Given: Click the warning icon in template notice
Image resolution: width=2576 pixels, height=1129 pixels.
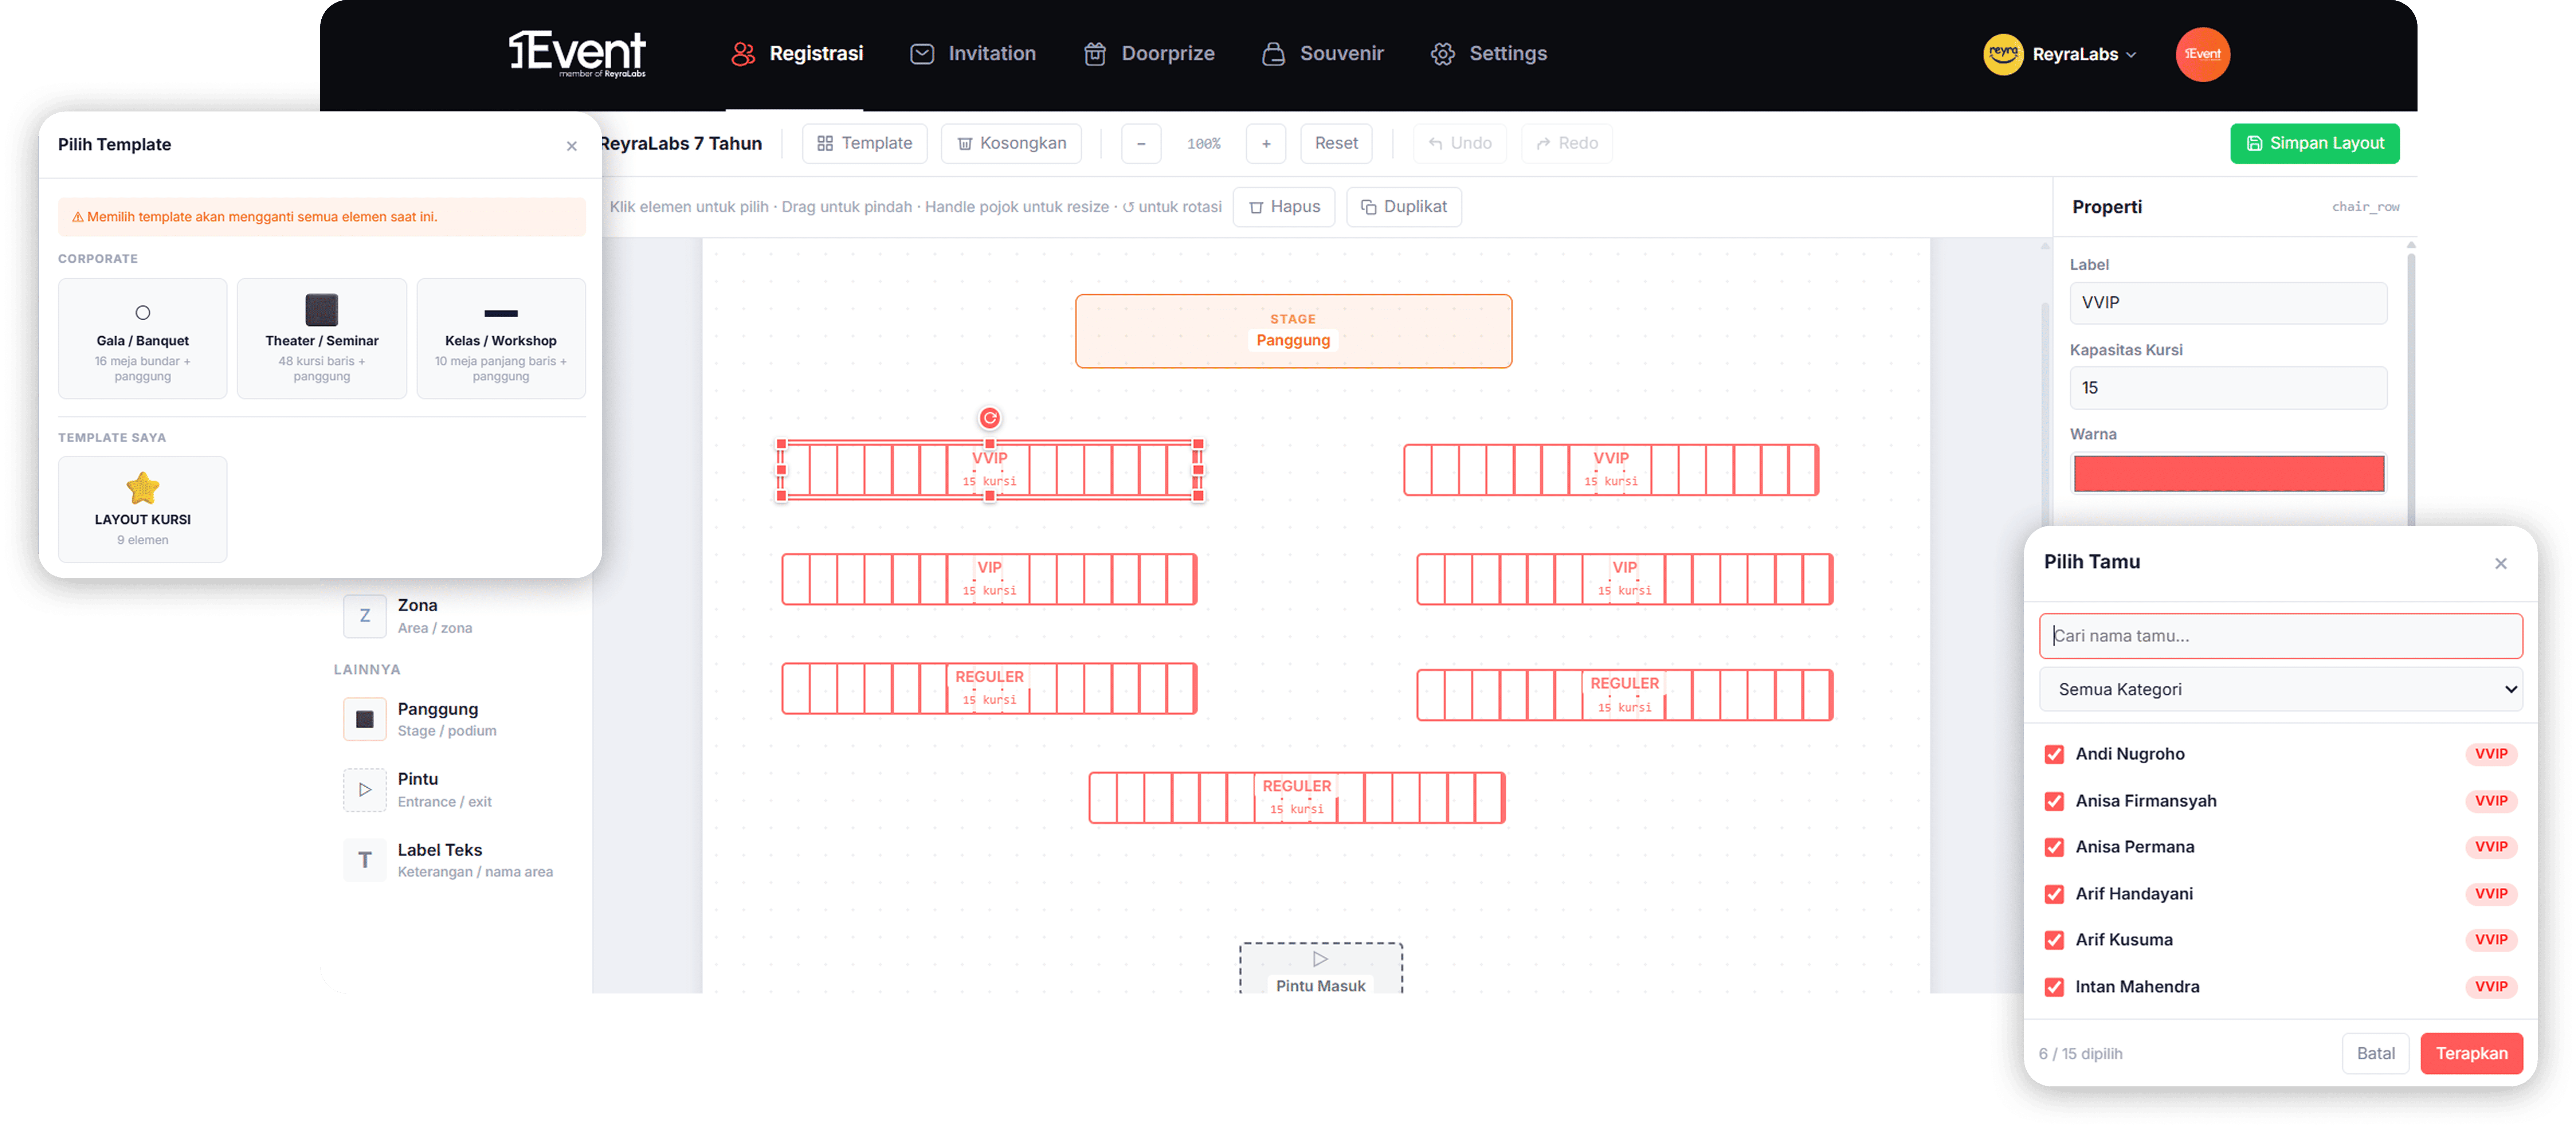Looking at the screenshot, I should click(x=78, y=217).
